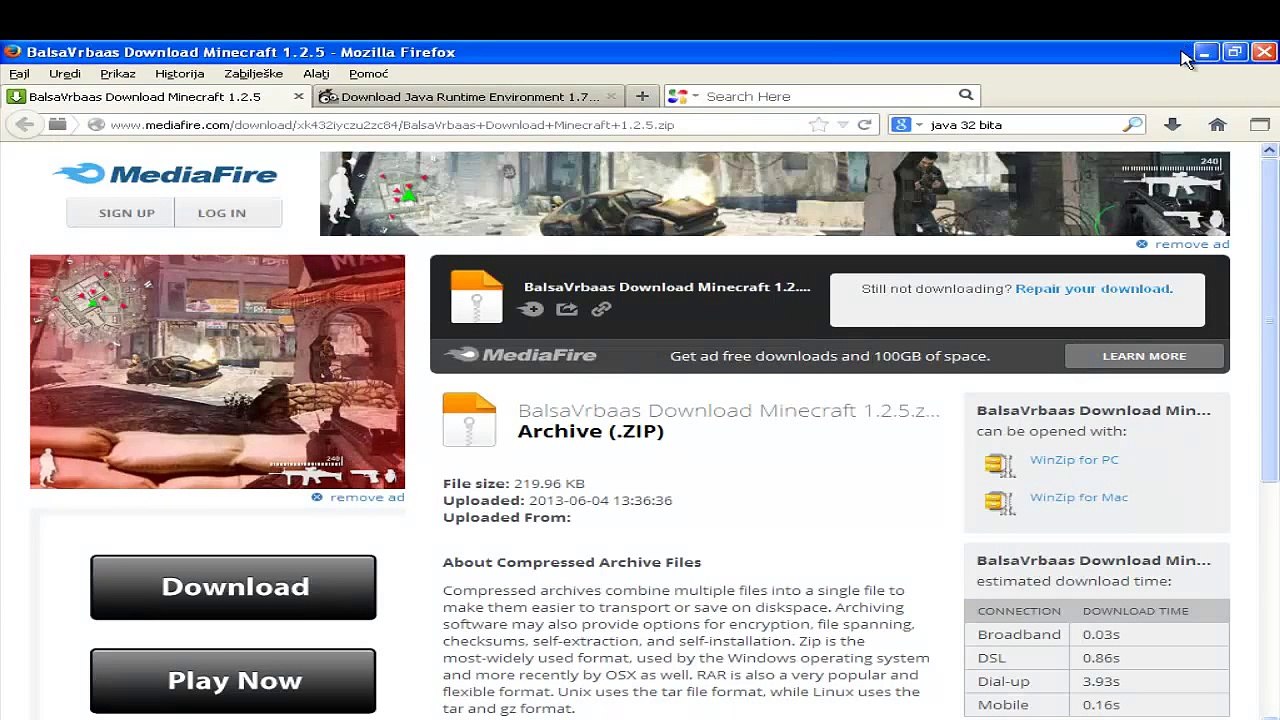Click the globe site identity icon
The width and height of the screenshot is (1280, 720).
coord(96,125)
